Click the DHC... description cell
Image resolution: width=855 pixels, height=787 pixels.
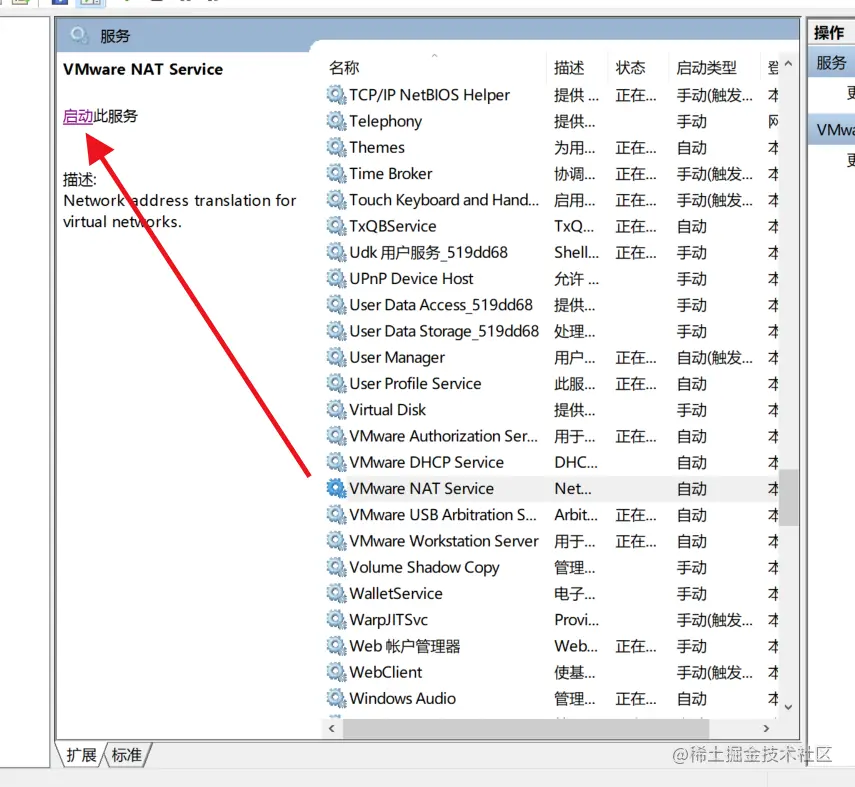point(576,462)
